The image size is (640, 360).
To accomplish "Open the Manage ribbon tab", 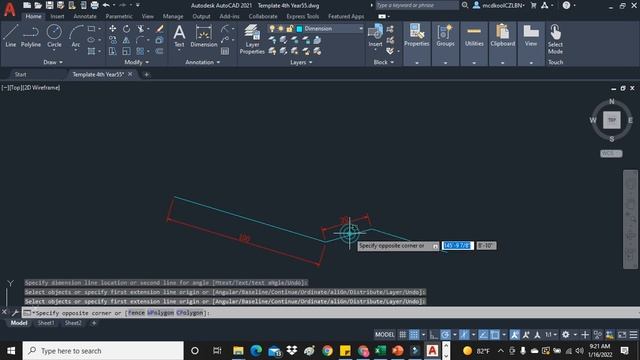I will tap(173, 16).
